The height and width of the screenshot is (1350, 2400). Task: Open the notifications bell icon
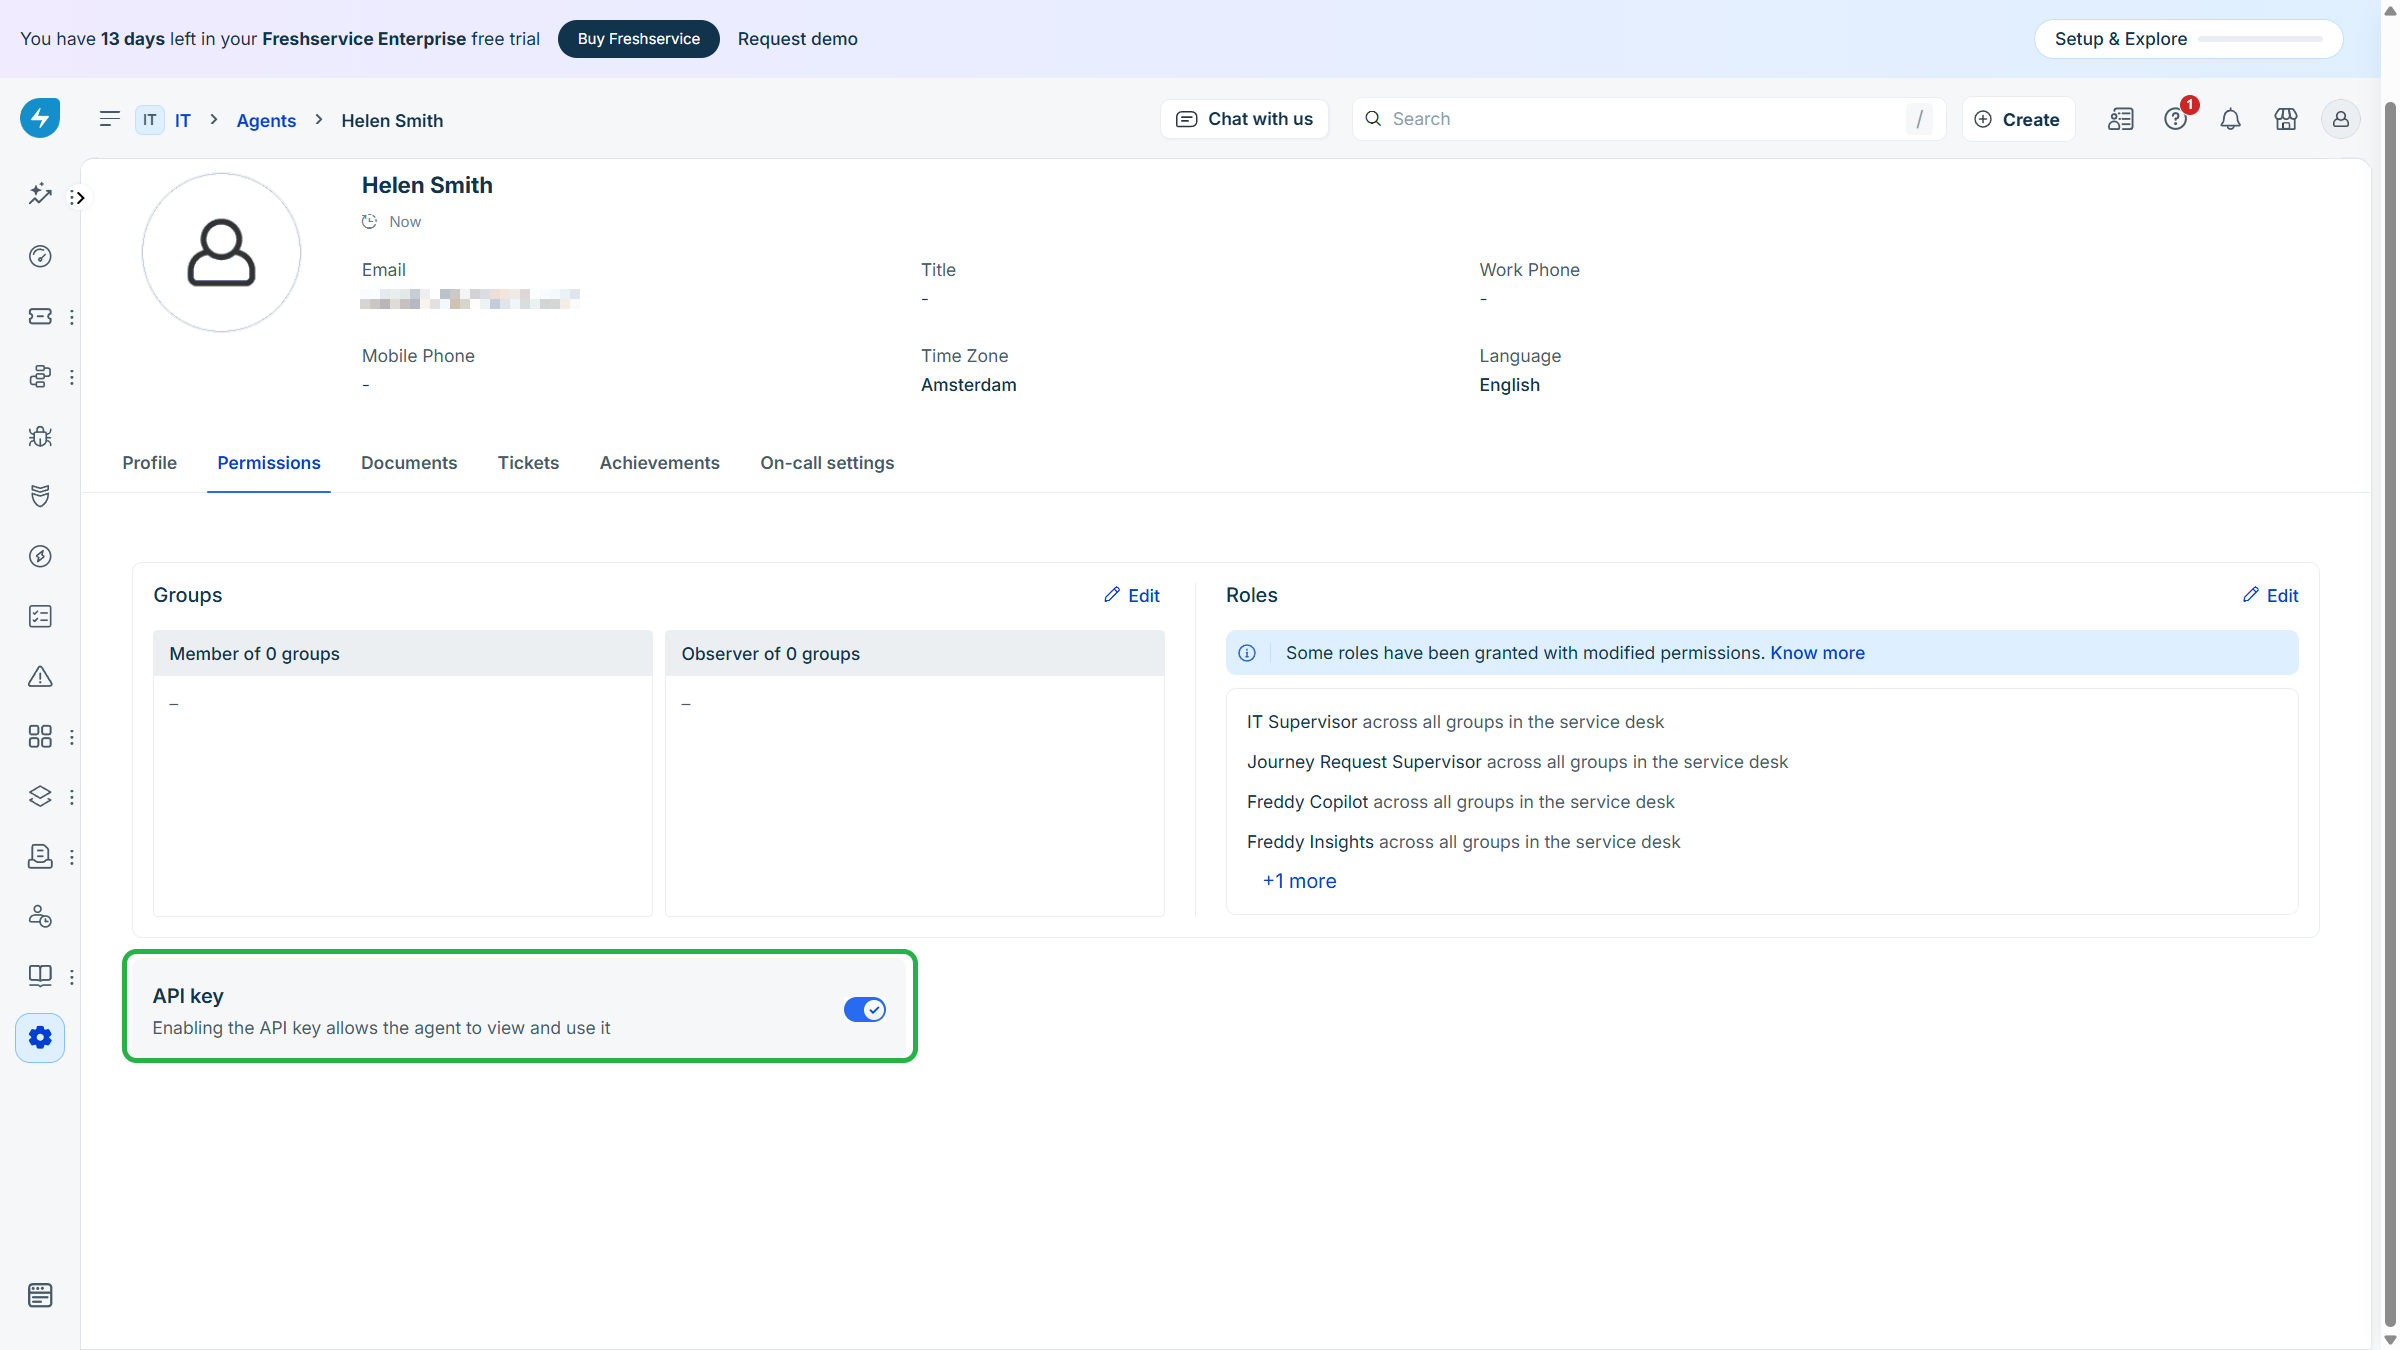(x=2231, y=119)
